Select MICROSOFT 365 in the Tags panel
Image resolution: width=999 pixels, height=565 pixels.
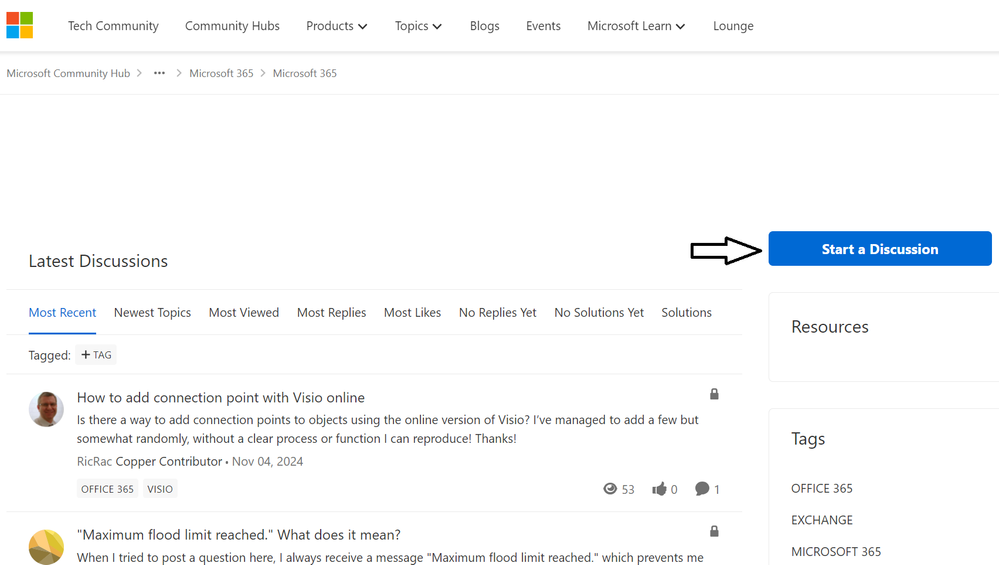point(836,552)
